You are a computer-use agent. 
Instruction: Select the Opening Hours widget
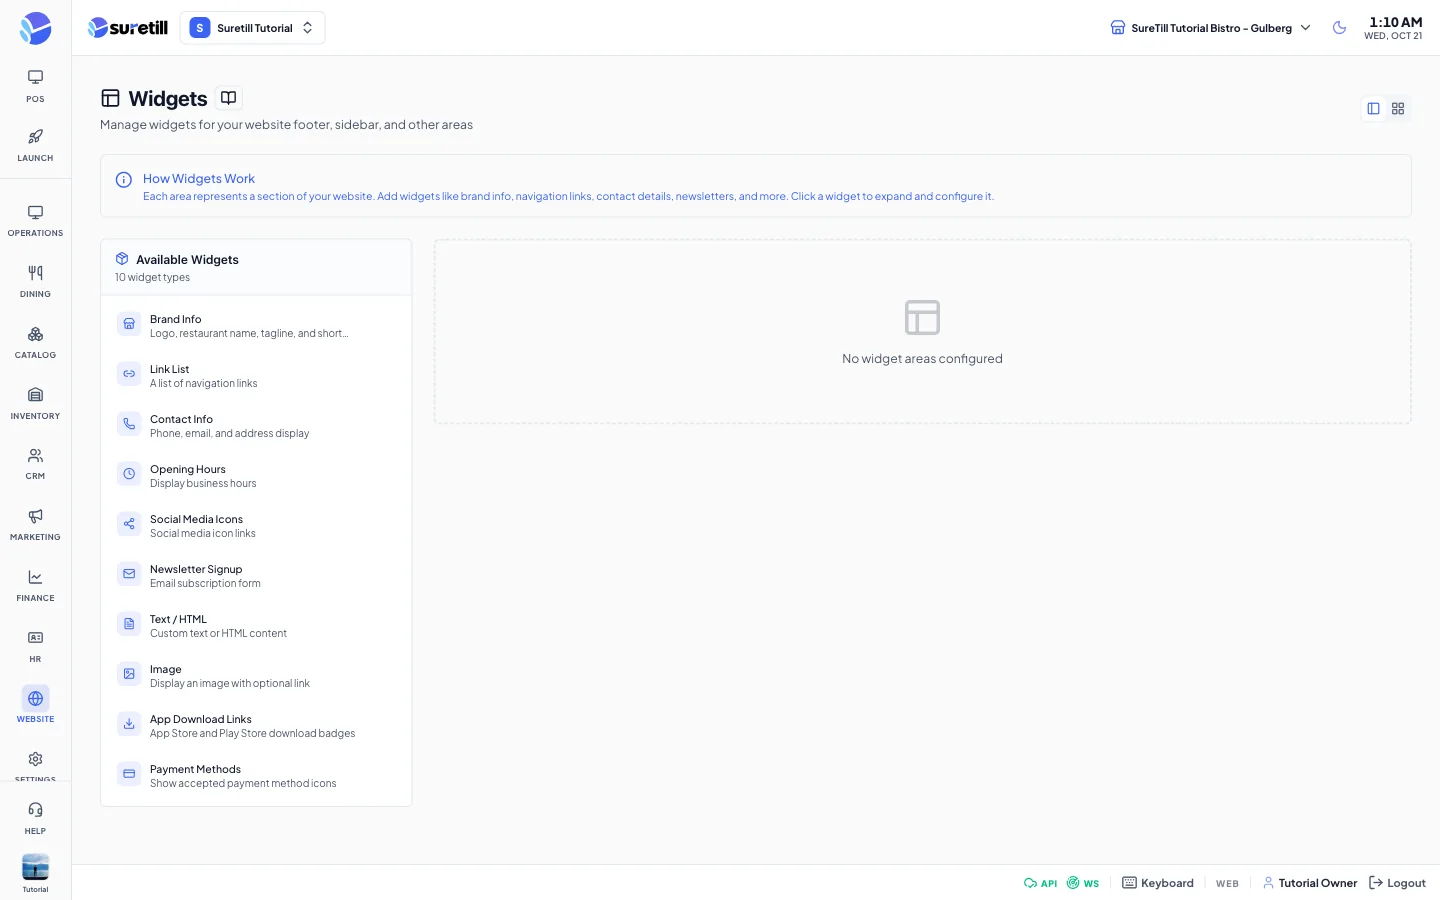(256, 476)
